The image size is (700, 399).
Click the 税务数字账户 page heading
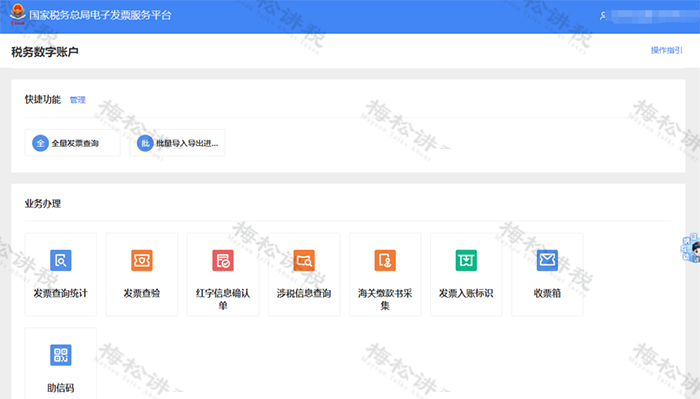tap(45, 52)
